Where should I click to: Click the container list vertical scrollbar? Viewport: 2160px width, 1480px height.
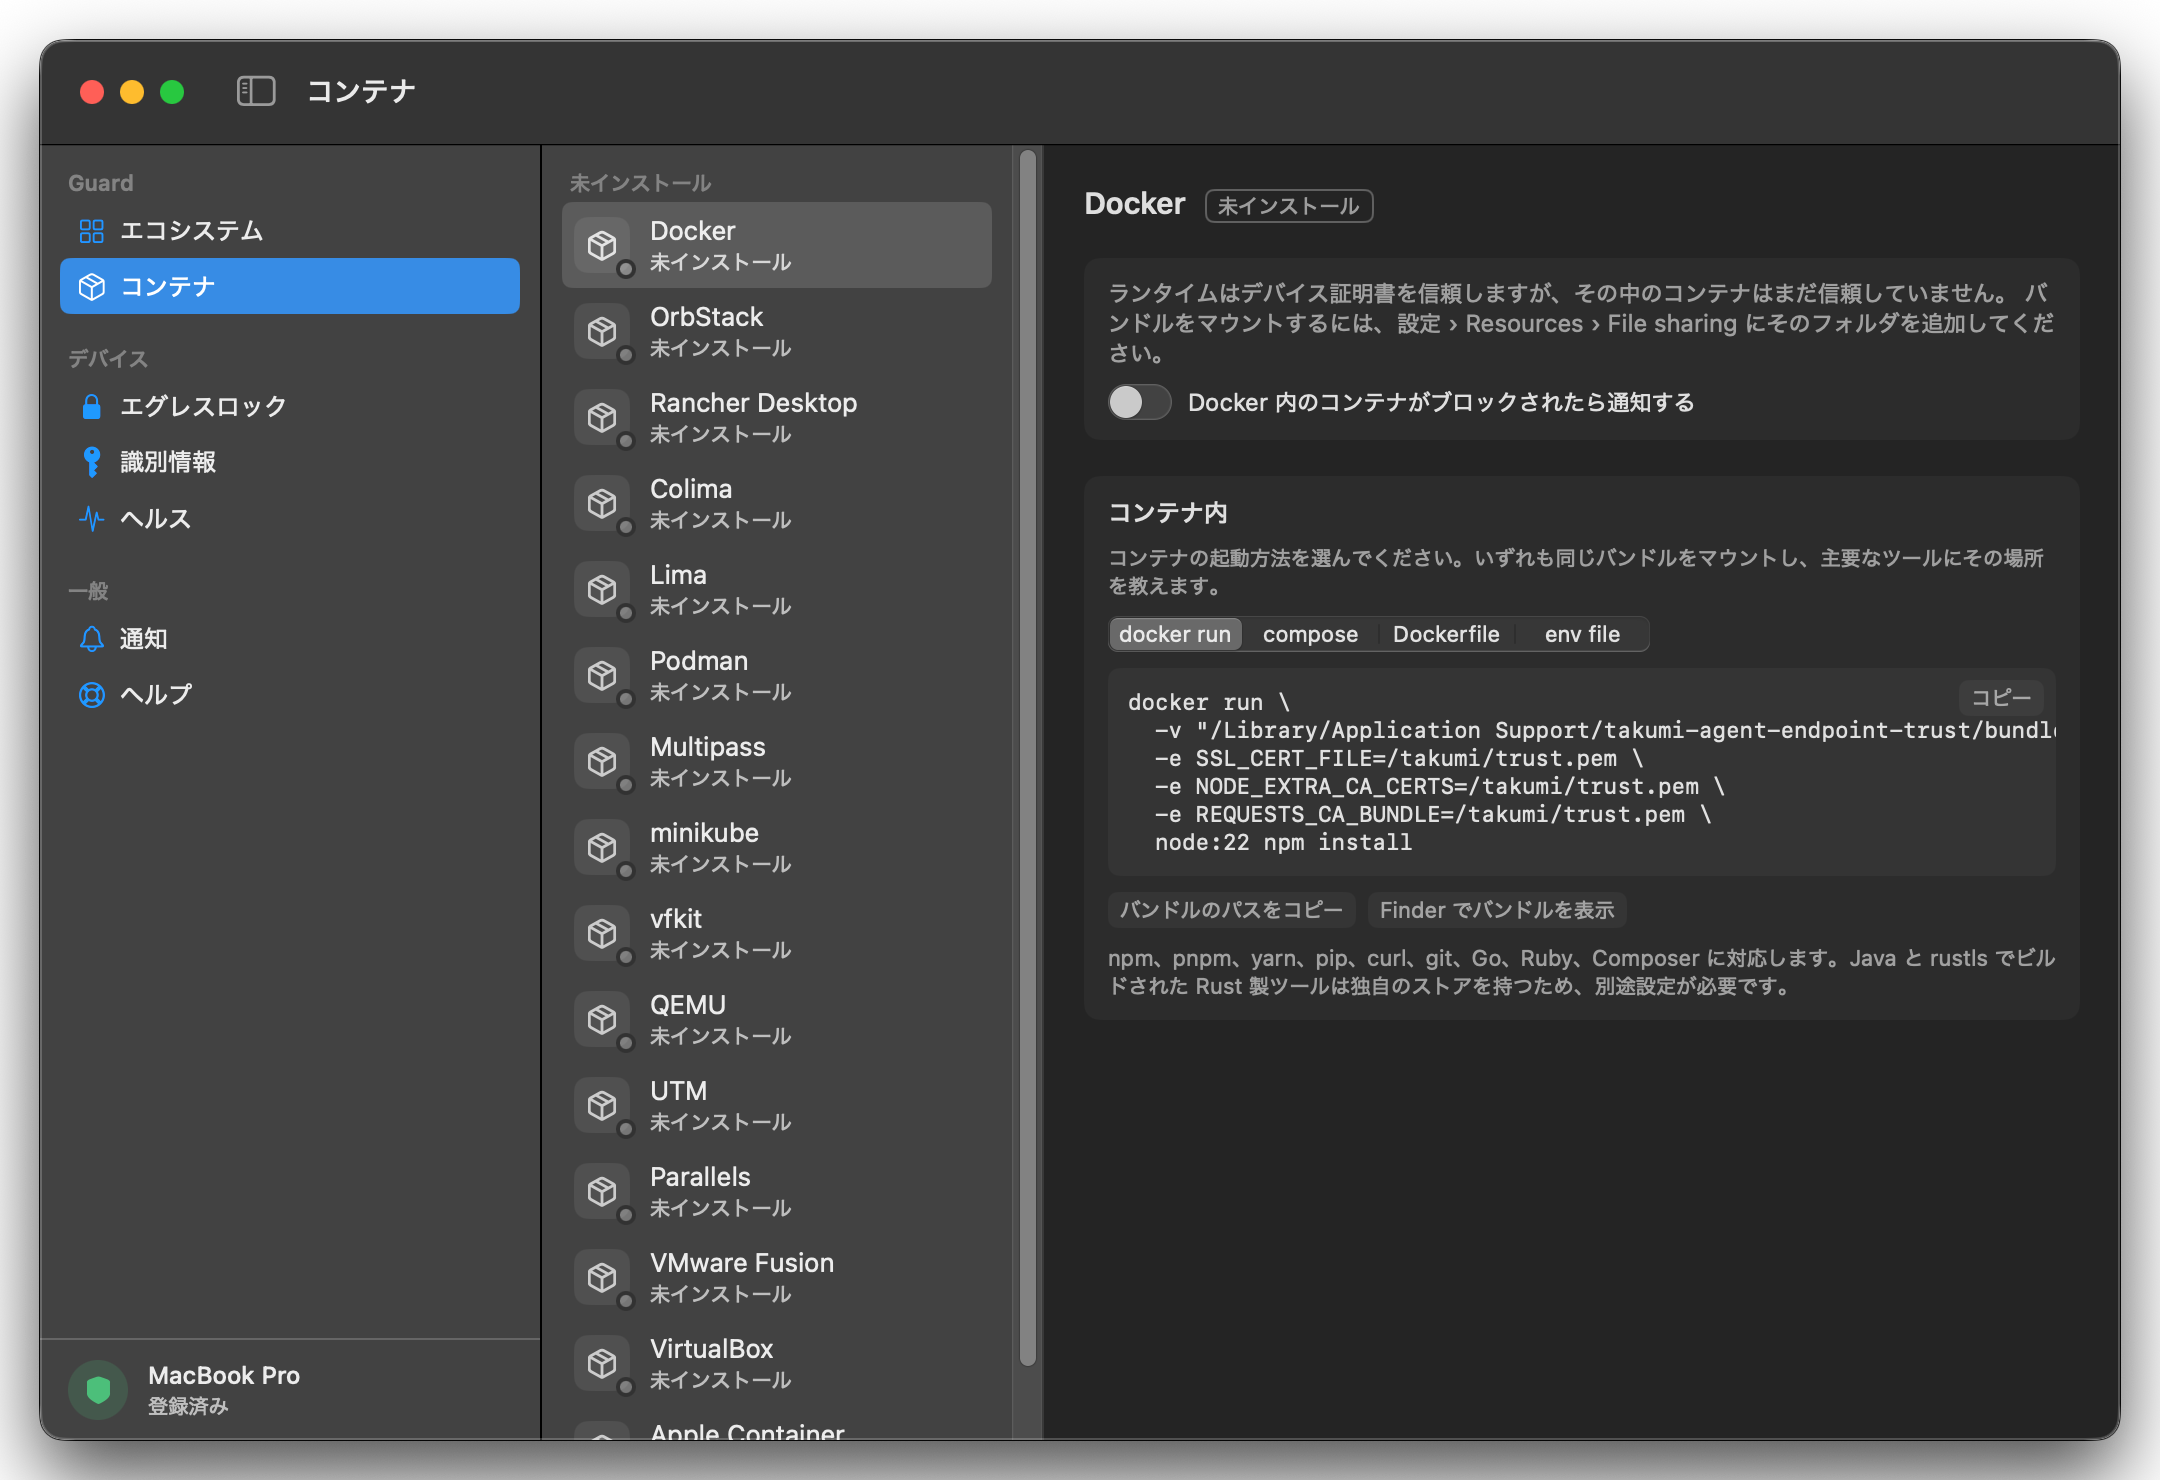point(1028,758)
